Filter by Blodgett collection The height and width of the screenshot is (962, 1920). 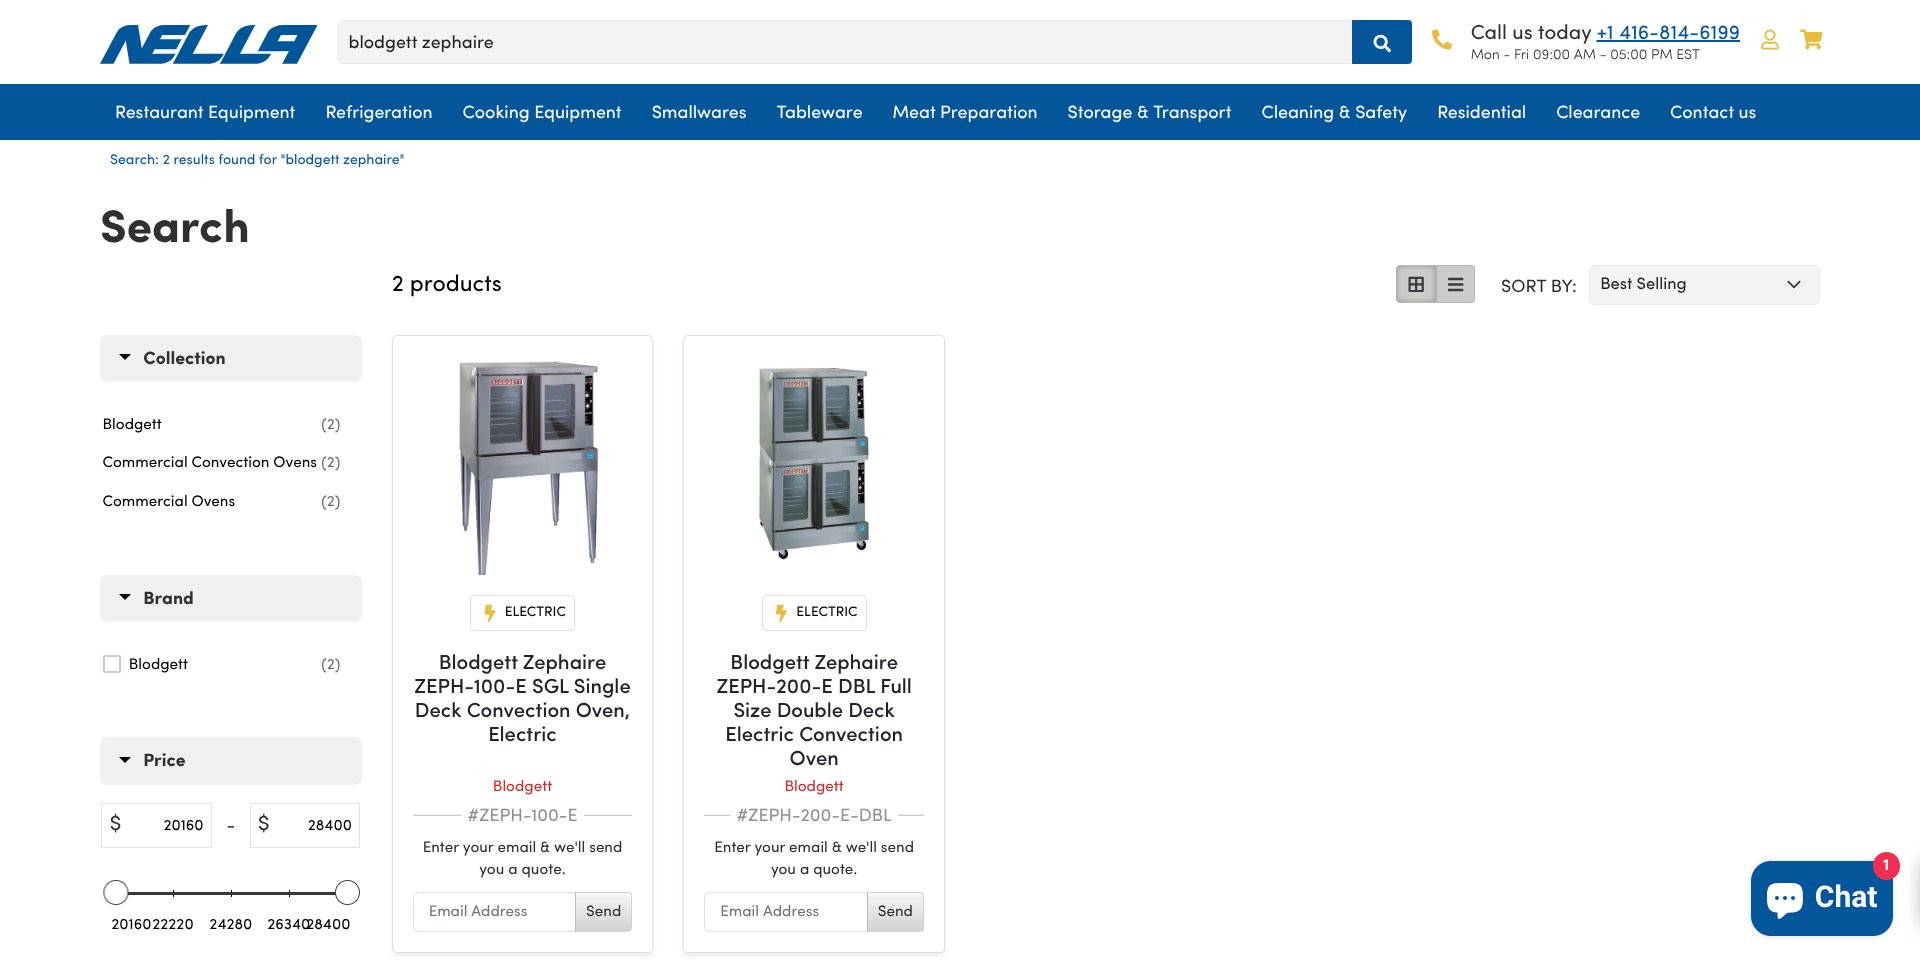(x=132, y=424)
